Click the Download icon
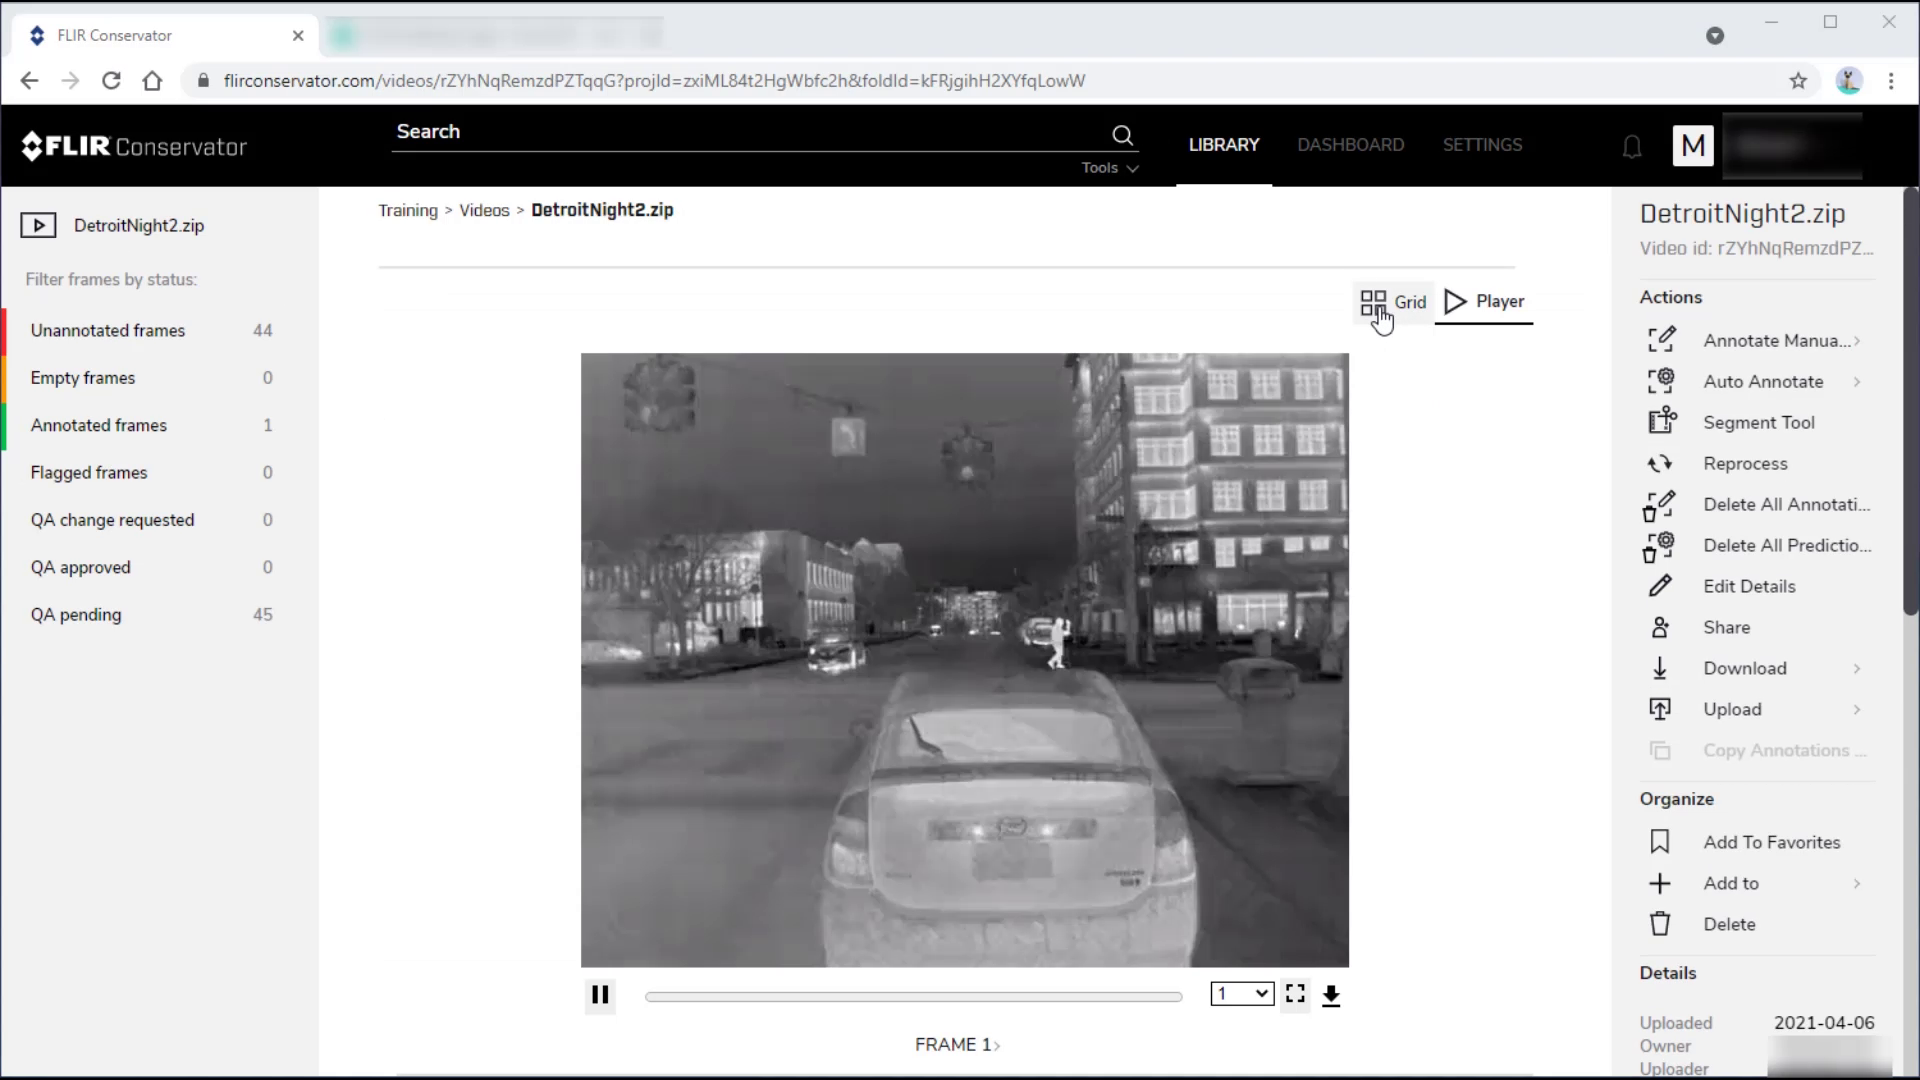This screenshot has width=1920, height=1080. coord(1662,669)
